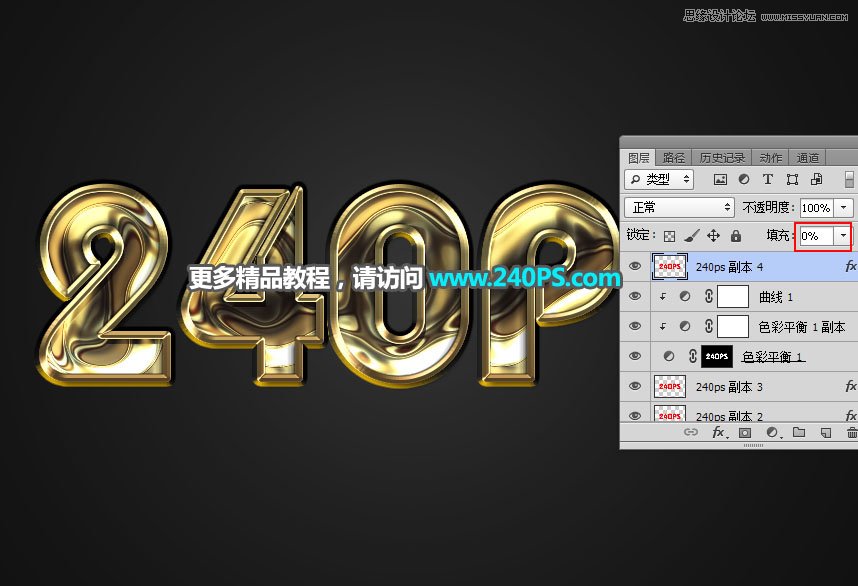Screen dimensions: 858x586
Task: Filter layers by adjustment layer type
Action: click(744, 179)
